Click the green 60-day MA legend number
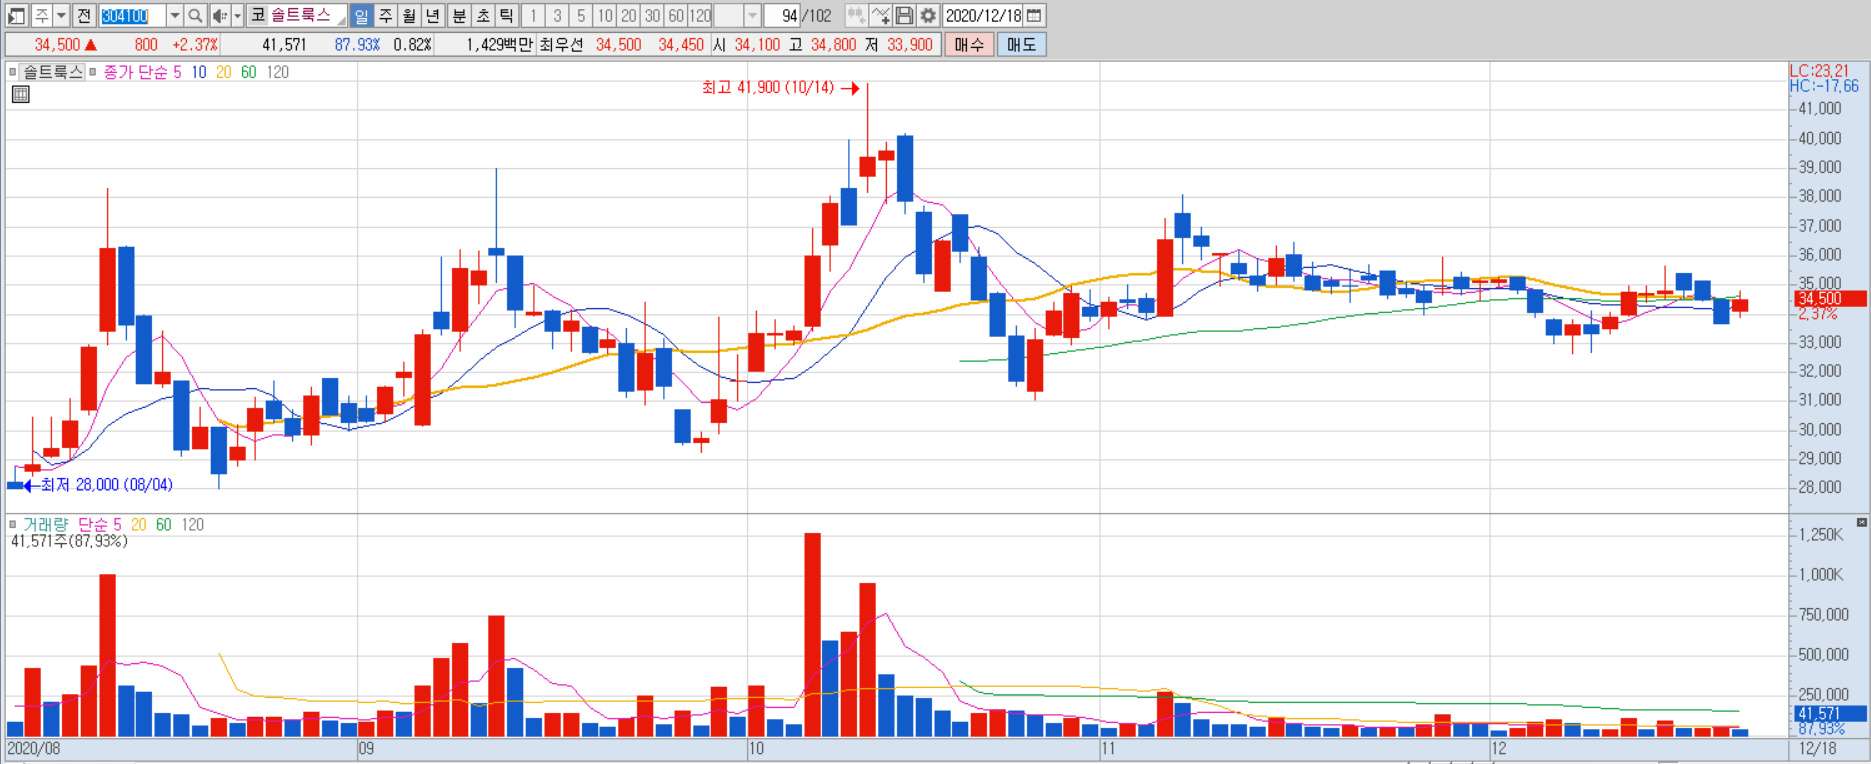1871x764 pixels. click(x=248, y=72)
